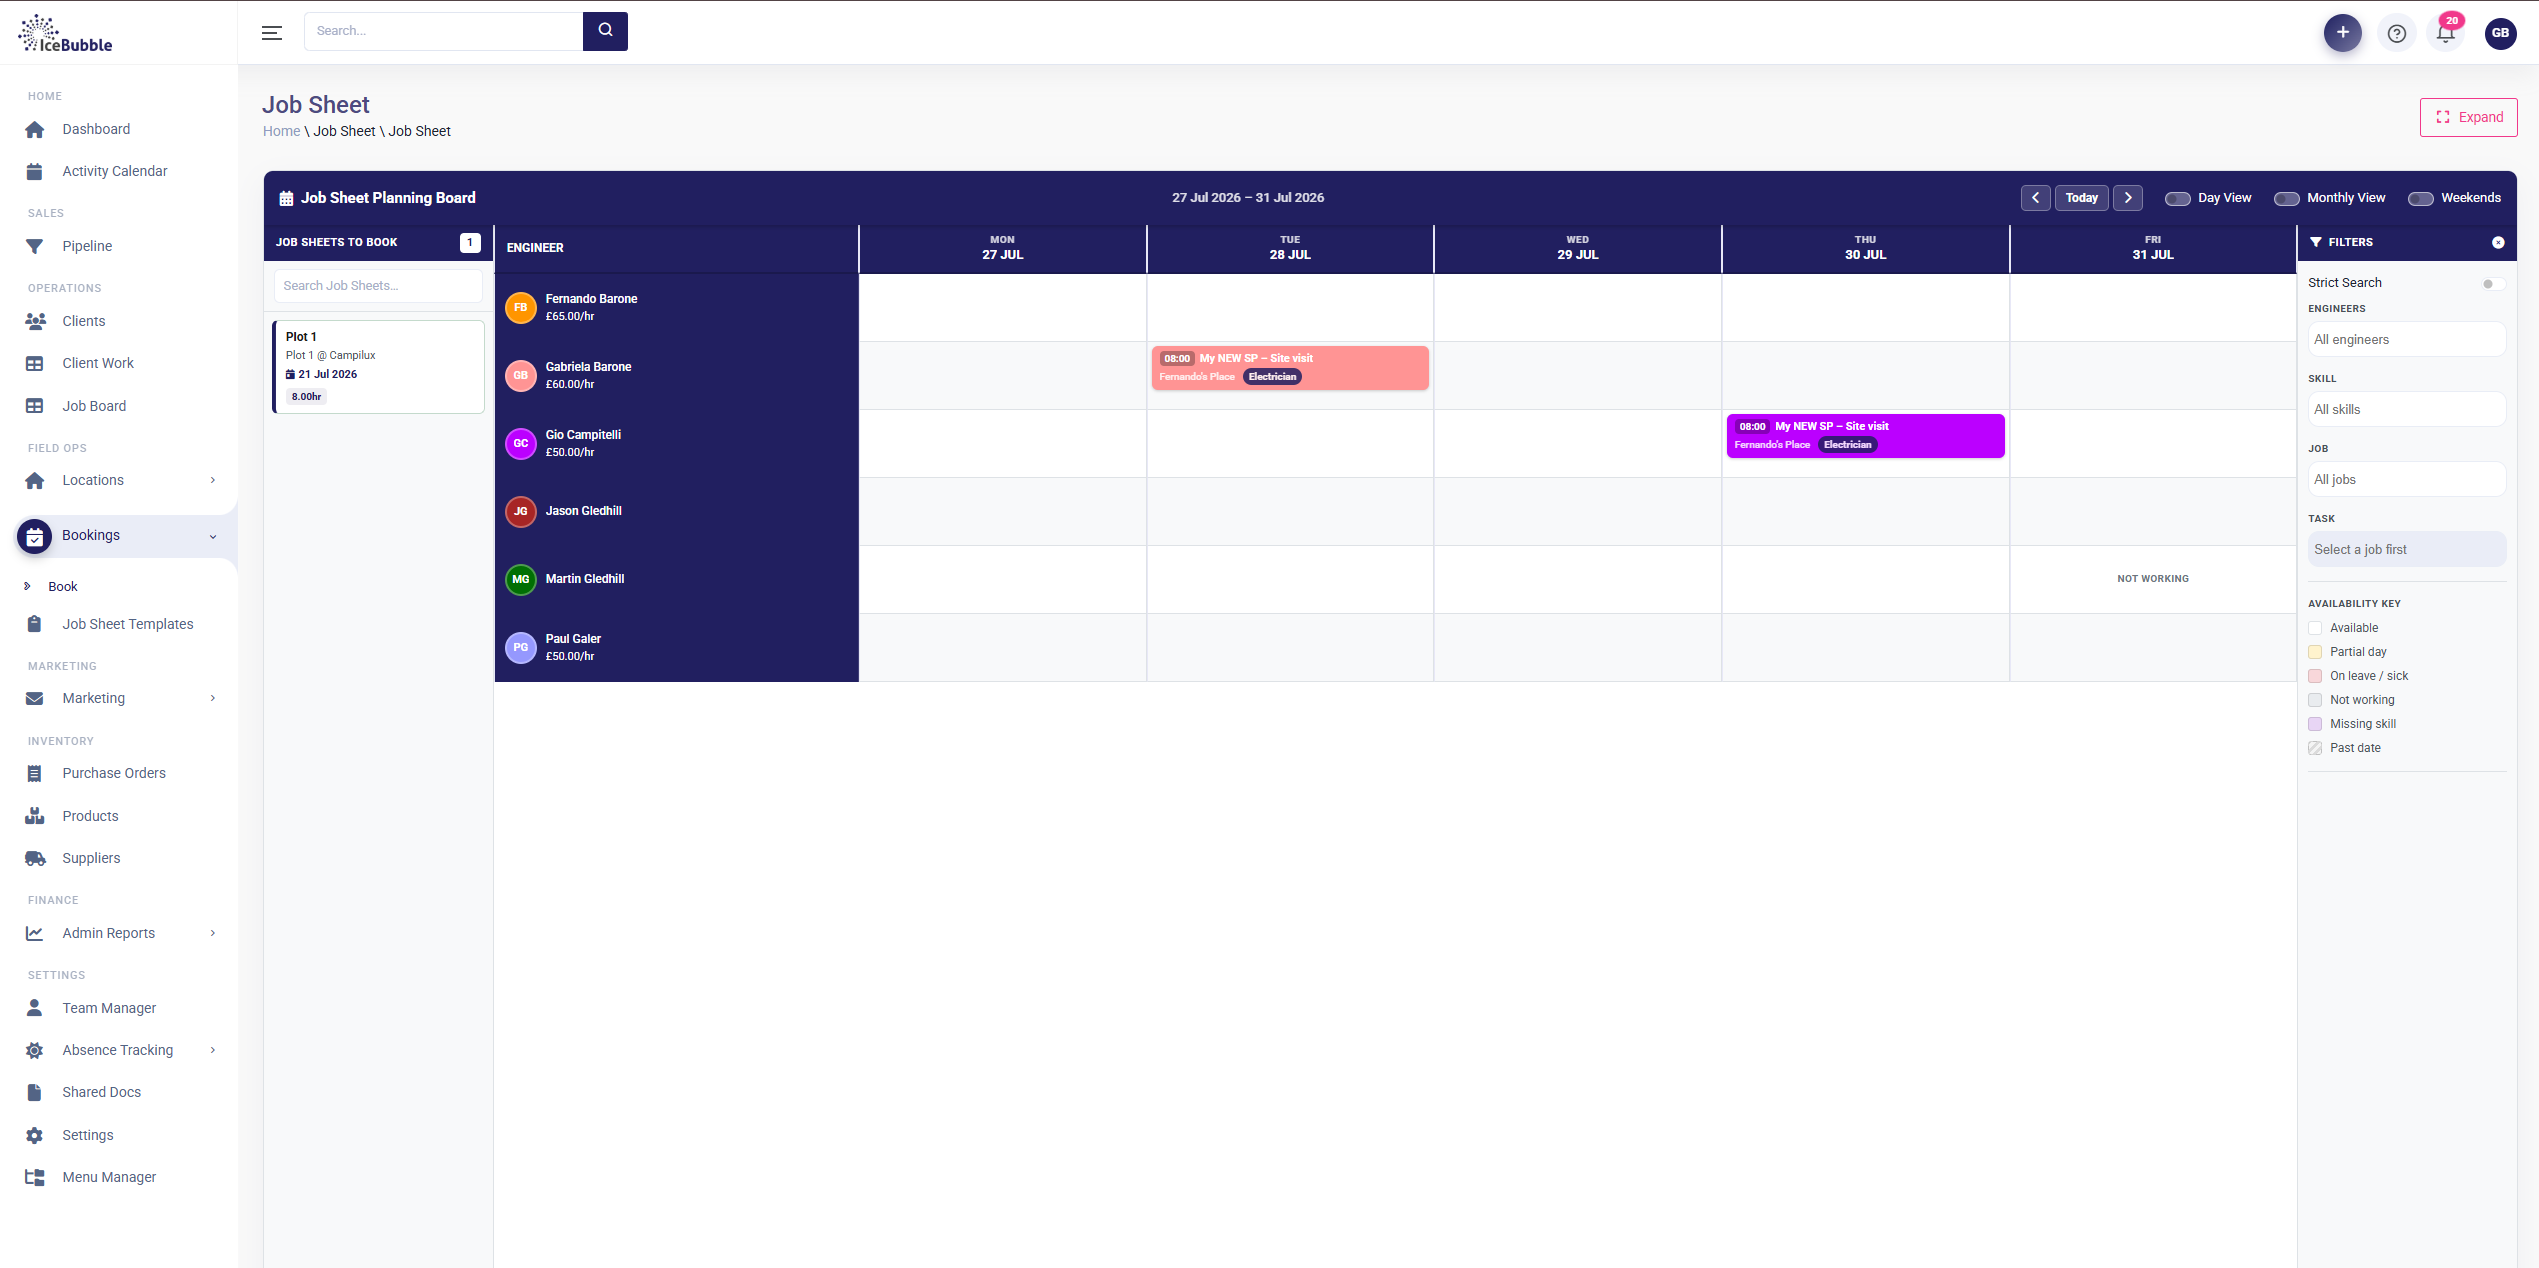Image resolution: width=2539 pixels, height=1268 pixels.
Task: Click the Missing skill key swatch
Action: click(2314, 724)
